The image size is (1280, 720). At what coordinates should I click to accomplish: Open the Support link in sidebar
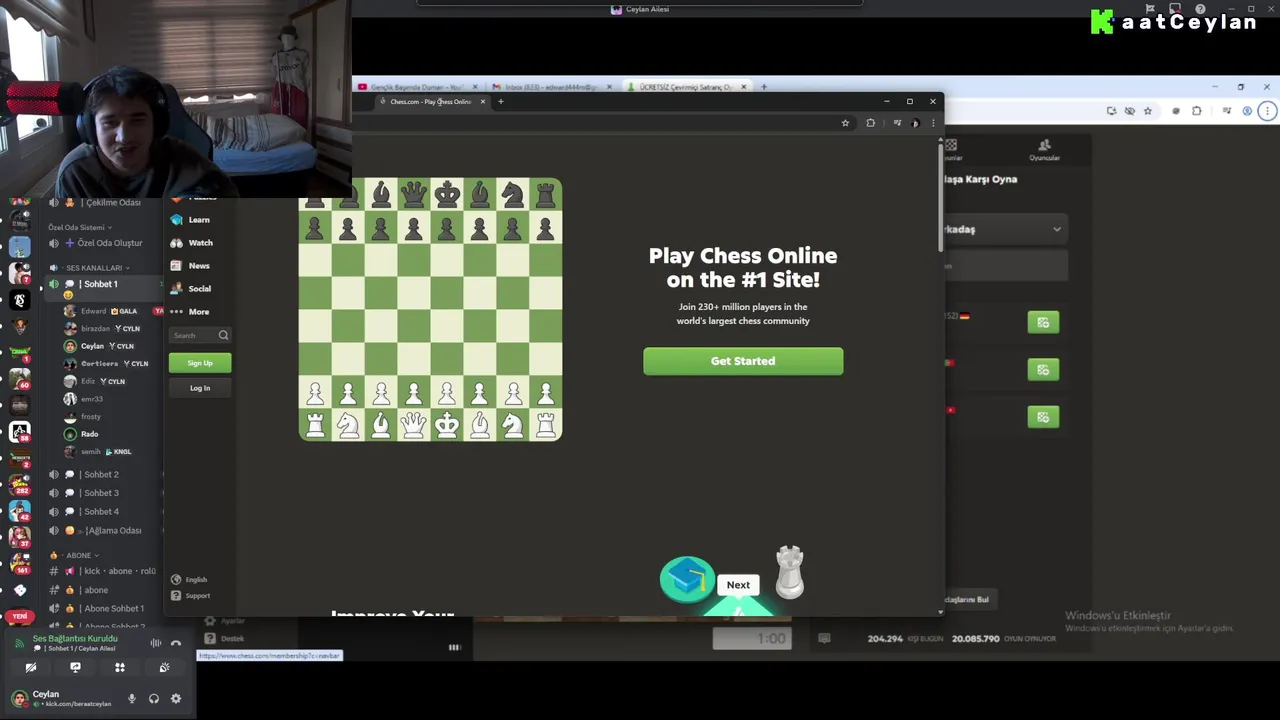pyautogui.click(x=190, y=596)
